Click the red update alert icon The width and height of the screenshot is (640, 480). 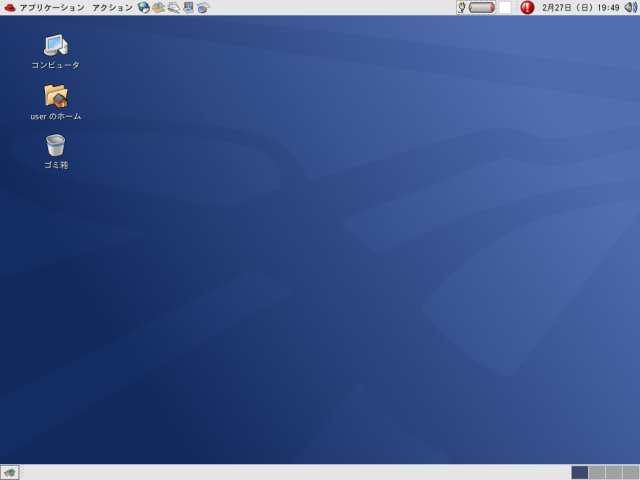527,7
